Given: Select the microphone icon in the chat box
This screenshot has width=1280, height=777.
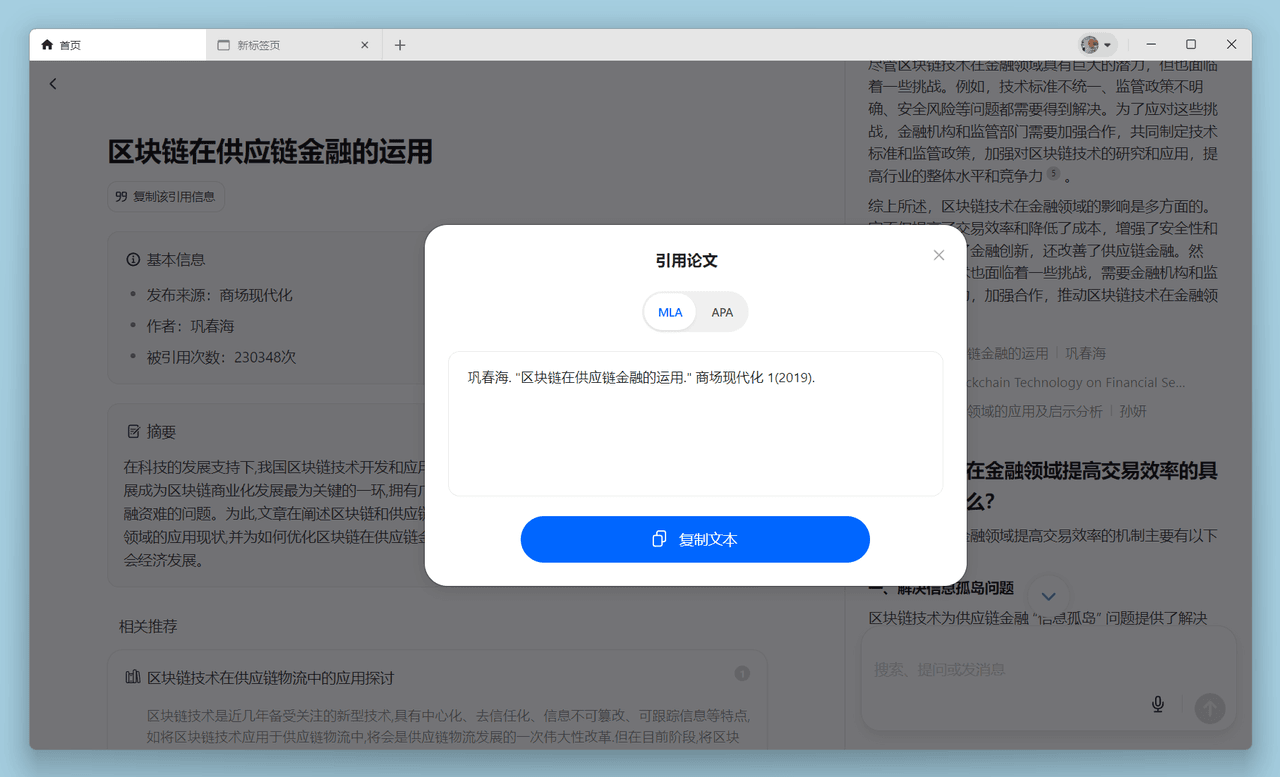Looking at the screenshot, I should pyautogui.click(x=1157, y=703).
